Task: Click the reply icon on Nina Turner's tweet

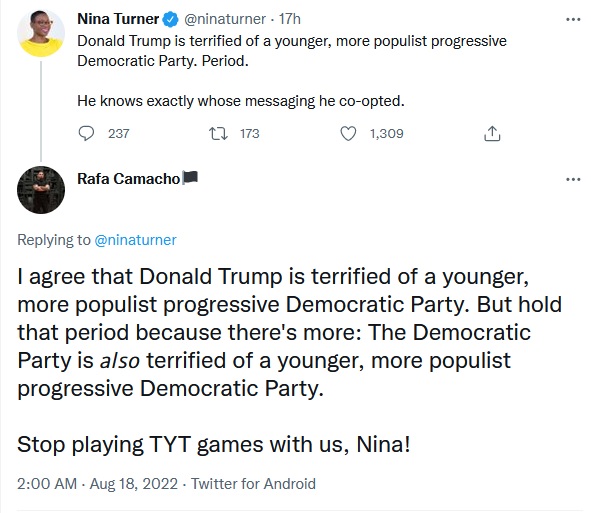Action: [86, 133]
